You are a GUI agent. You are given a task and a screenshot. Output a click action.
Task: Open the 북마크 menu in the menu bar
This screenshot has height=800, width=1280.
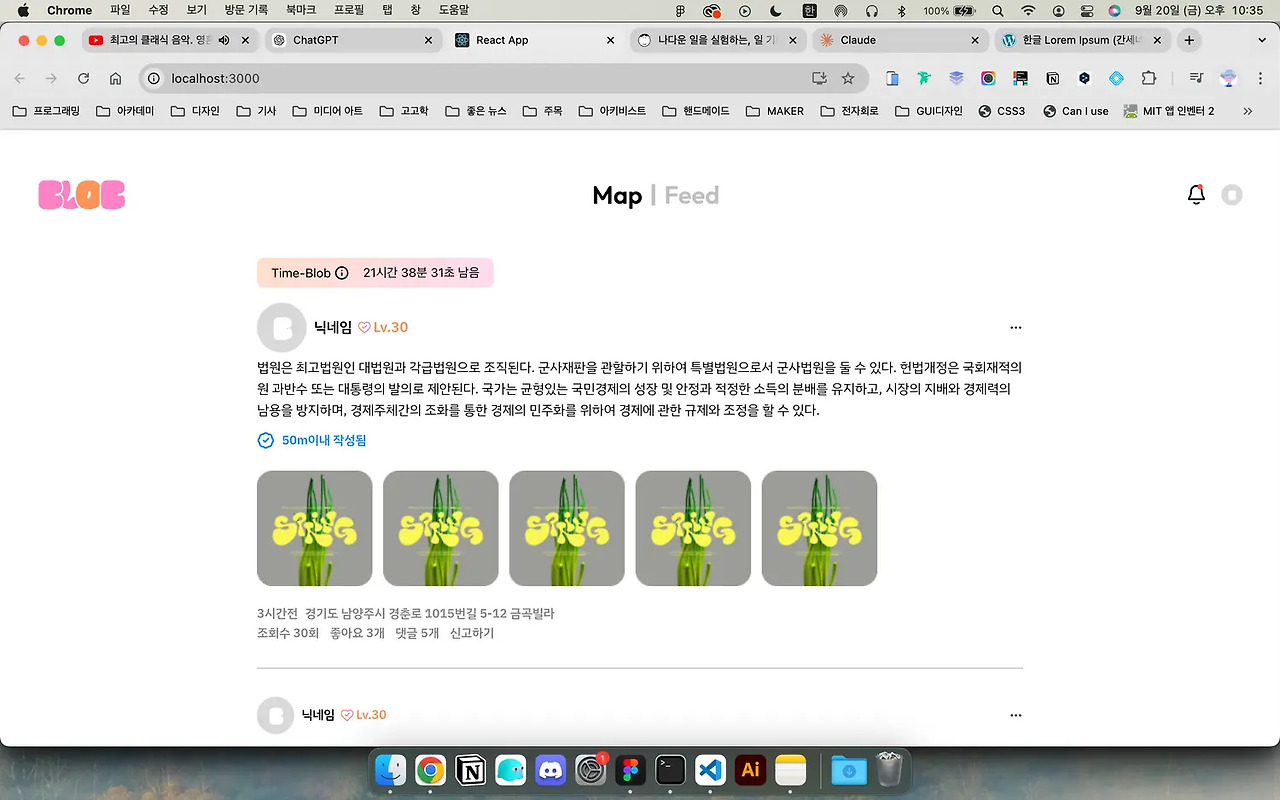click(301, 11)
